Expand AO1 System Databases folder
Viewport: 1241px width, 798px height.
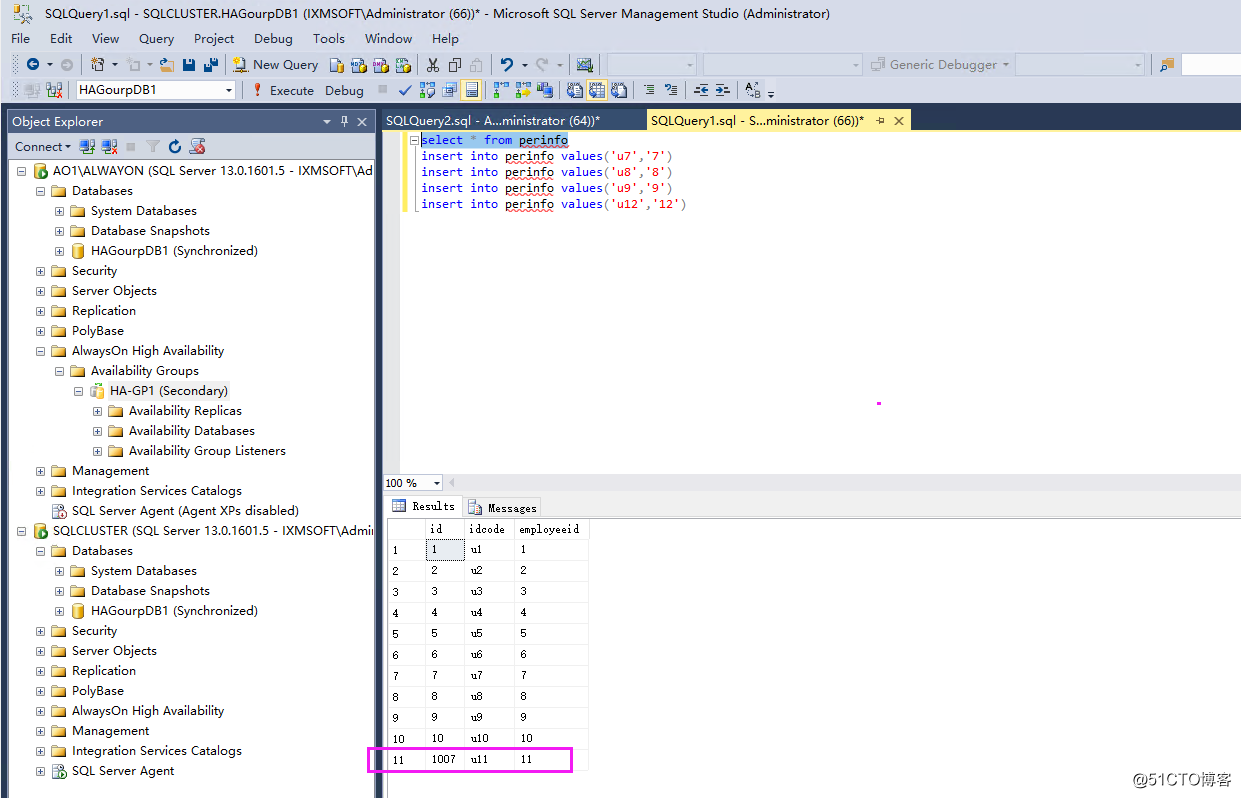[x=60, y=211]
